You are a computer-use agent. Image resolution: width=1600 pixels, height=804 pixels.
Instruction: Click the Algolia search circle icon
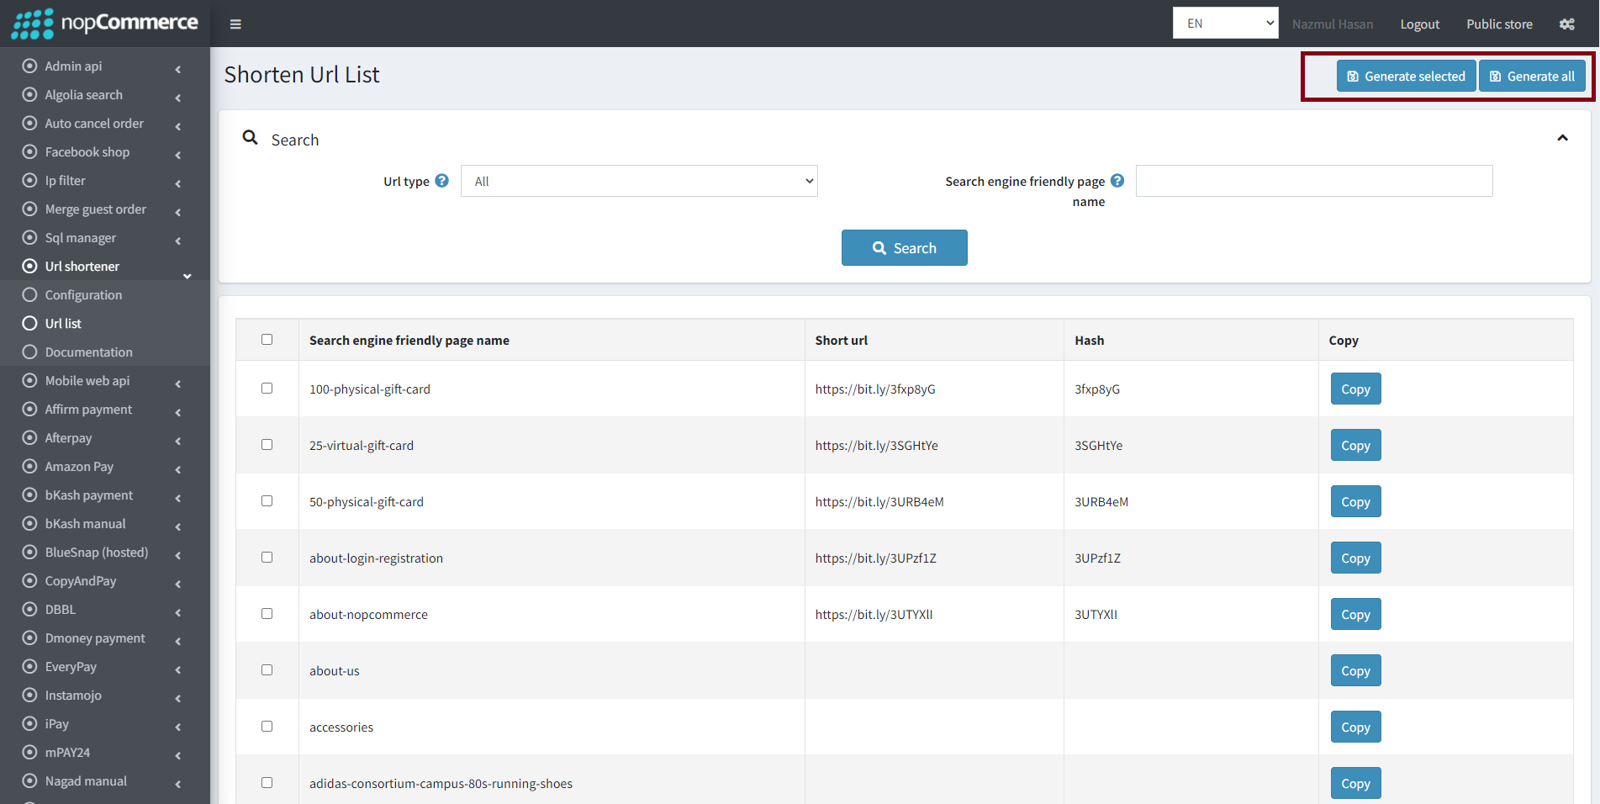[x=30, y=95]
